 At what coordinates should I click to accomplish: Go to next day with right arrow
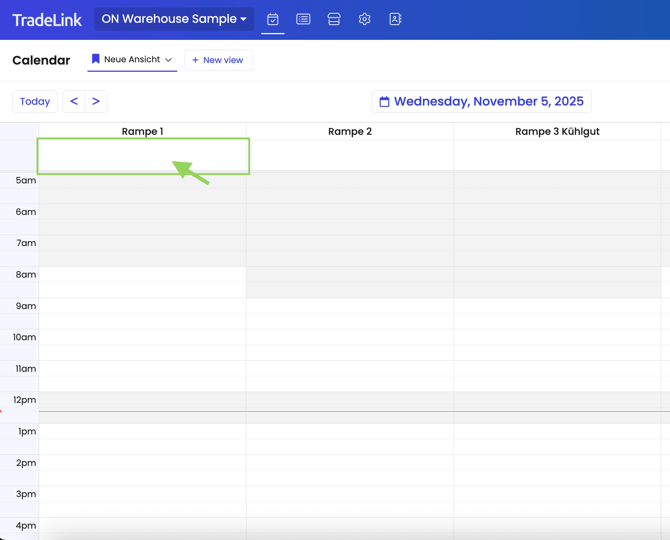click(x=96, y=101)
